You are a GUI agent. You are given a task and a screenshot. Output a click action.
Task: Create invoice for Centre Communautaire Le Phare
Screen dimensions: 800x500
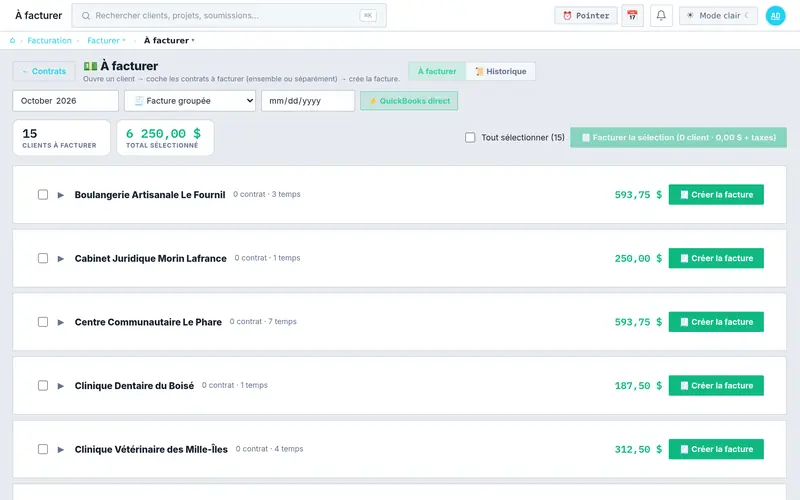(x=716, y=322)
